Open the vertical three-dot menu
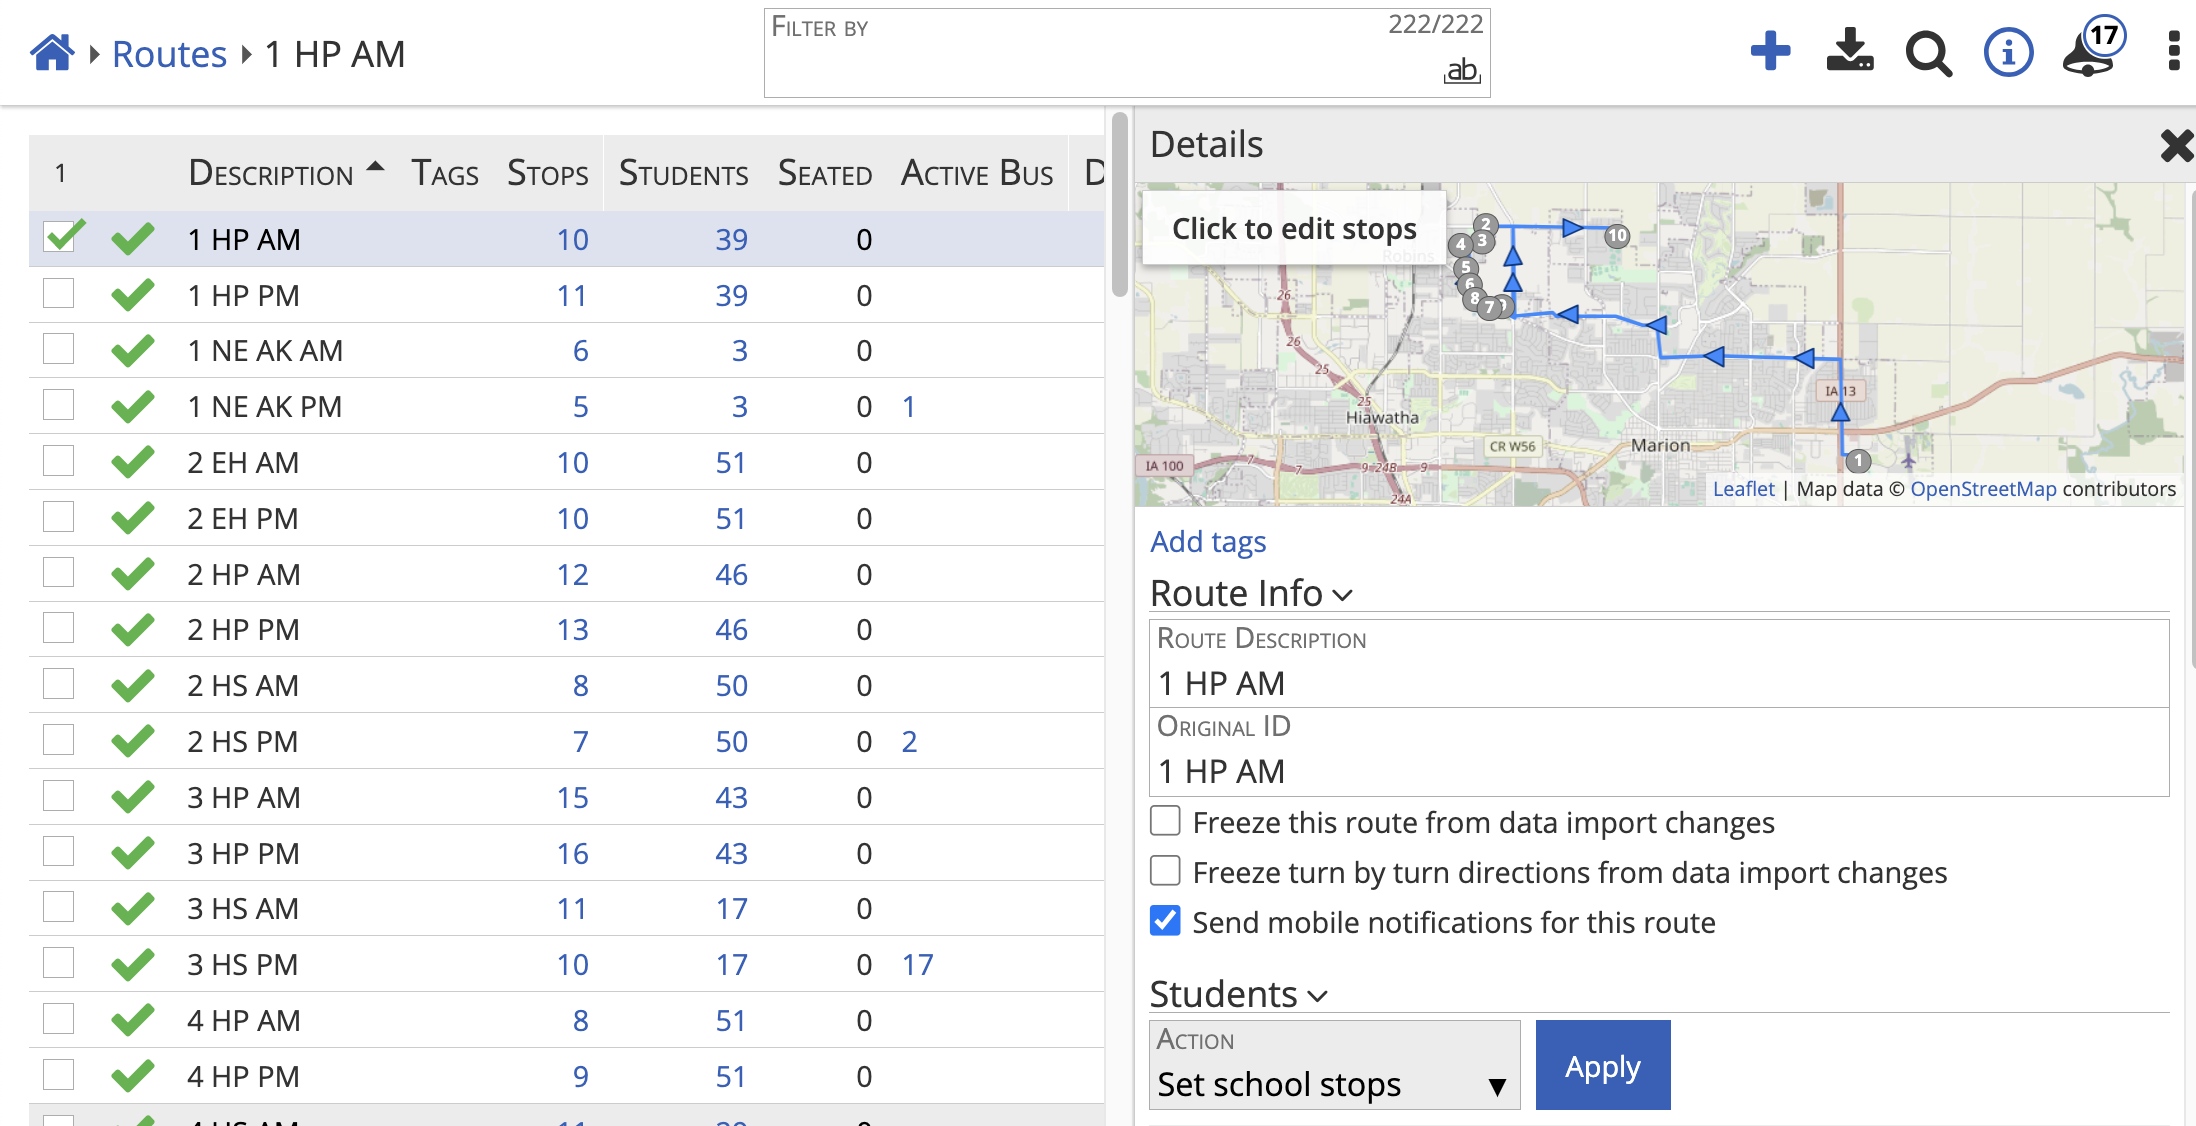Viewport: 2196px width, 1126px height. click(2173, 52)
